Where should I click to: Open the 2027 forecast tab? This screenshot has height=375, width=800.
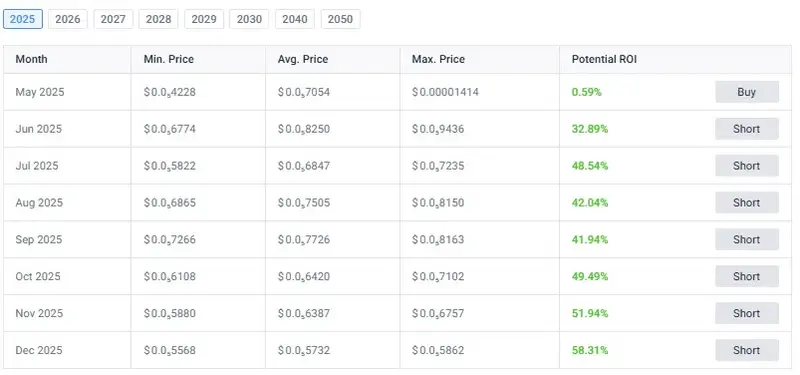pyautogui.click(x=113, y=19)
